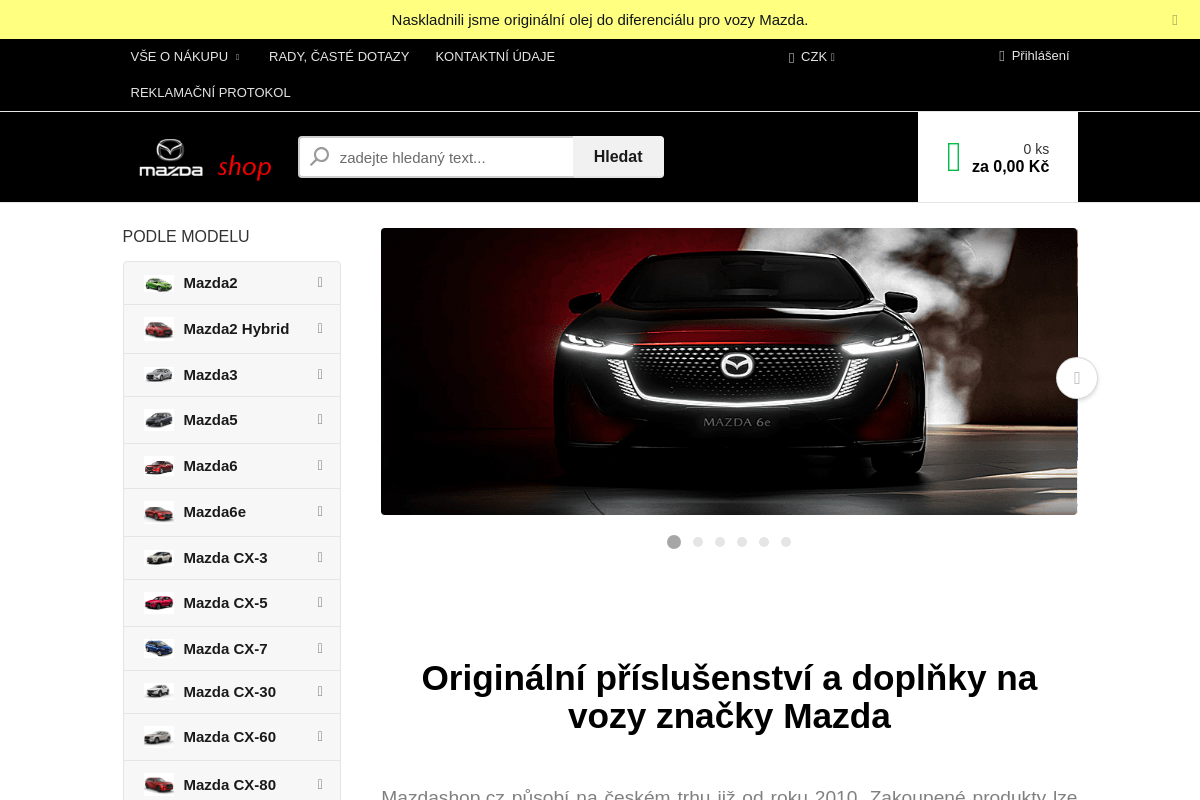
Task: Expand the Mazda CX-60 category arrow
Action: [320, 736]
